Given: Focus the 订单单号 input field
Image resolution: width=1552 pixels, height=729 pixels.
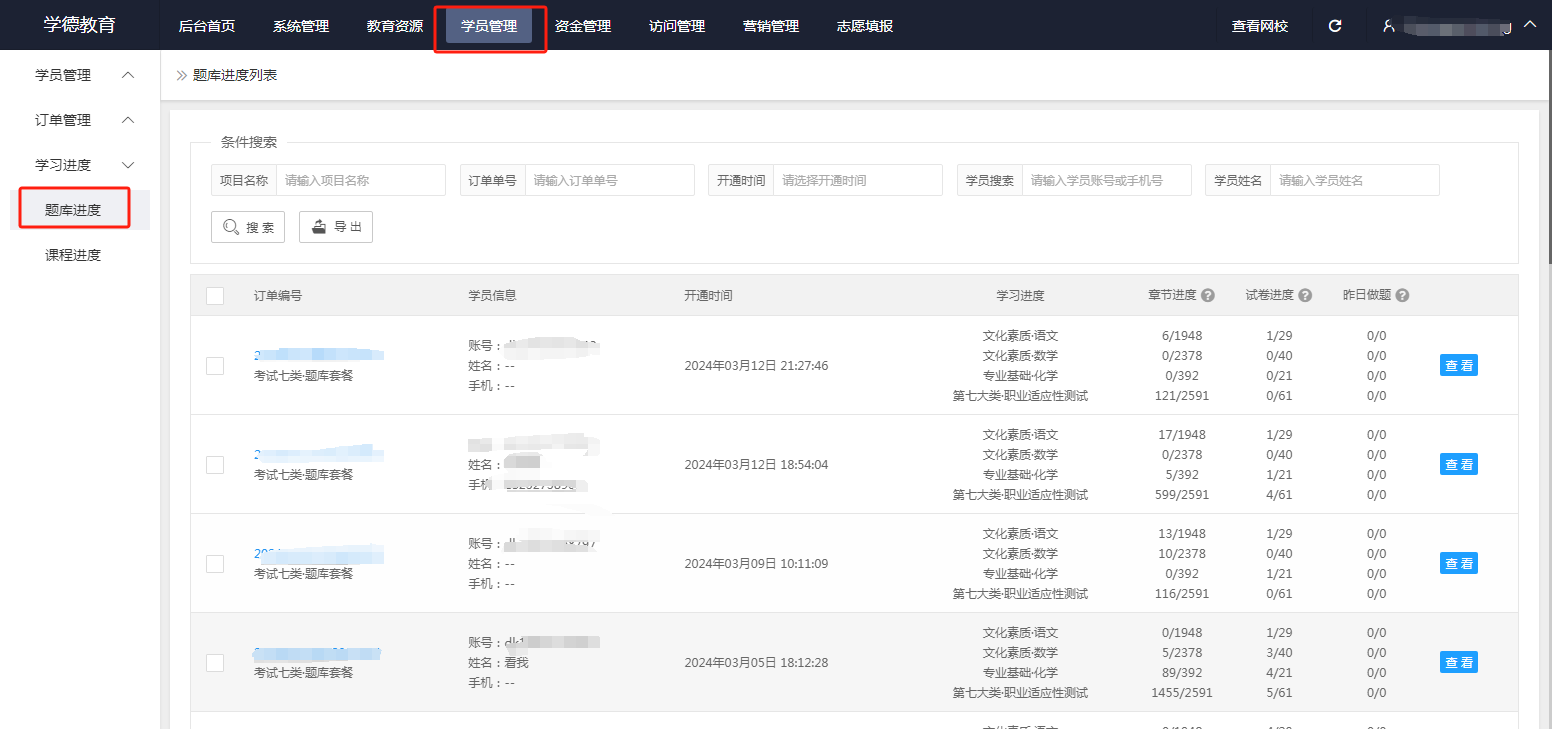Looking at the screenshot, I should [x=610, y=180].
